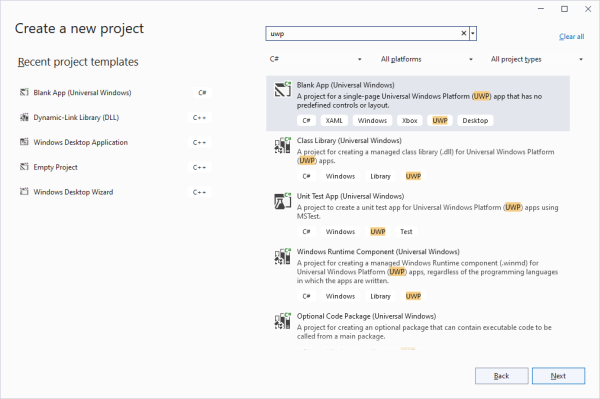
Task: Click the Dynamic-Link Library (DLL) icon
Action: [x=24, y=117]
